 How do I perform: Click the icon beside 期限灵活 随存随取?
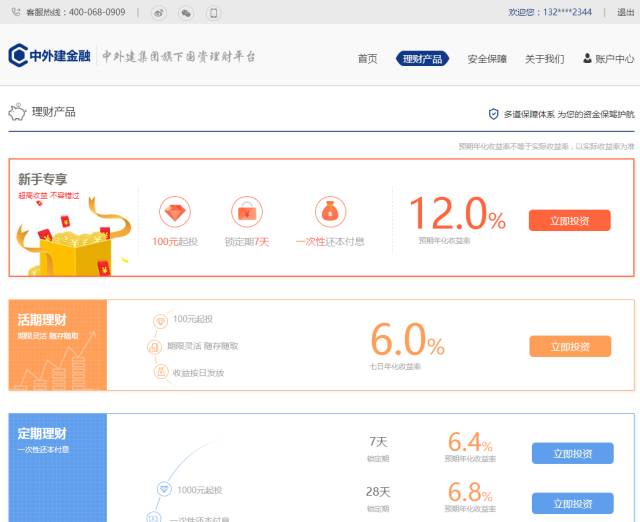[x=154, y=347]
